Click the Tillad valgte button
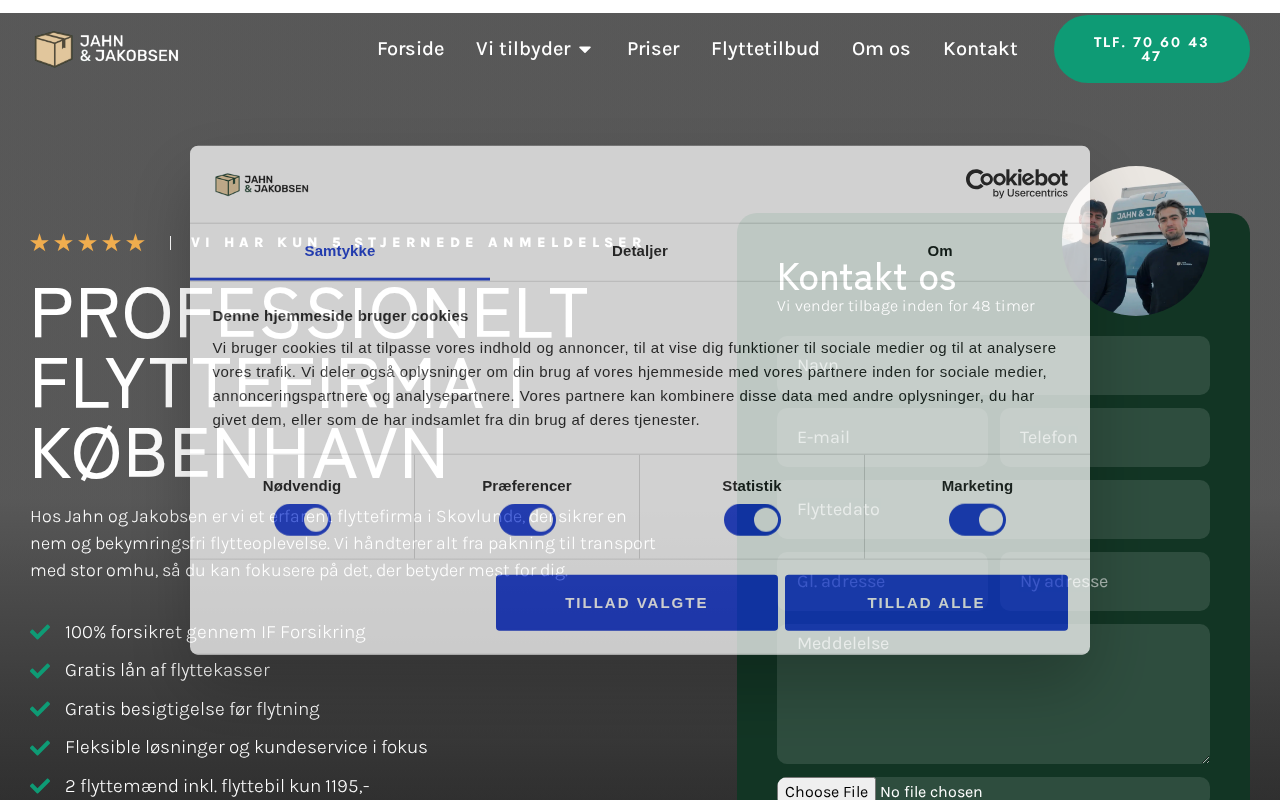Viewport: 1280px width, 800px height. tap(637, 603)
